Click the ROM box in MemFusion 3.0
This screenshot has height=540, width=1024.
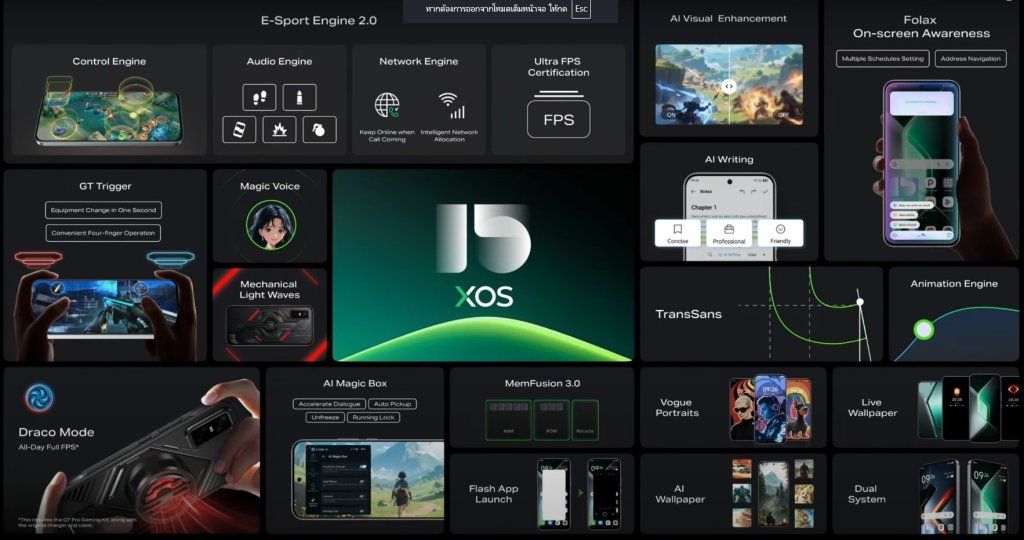click(x=551, y=420)
